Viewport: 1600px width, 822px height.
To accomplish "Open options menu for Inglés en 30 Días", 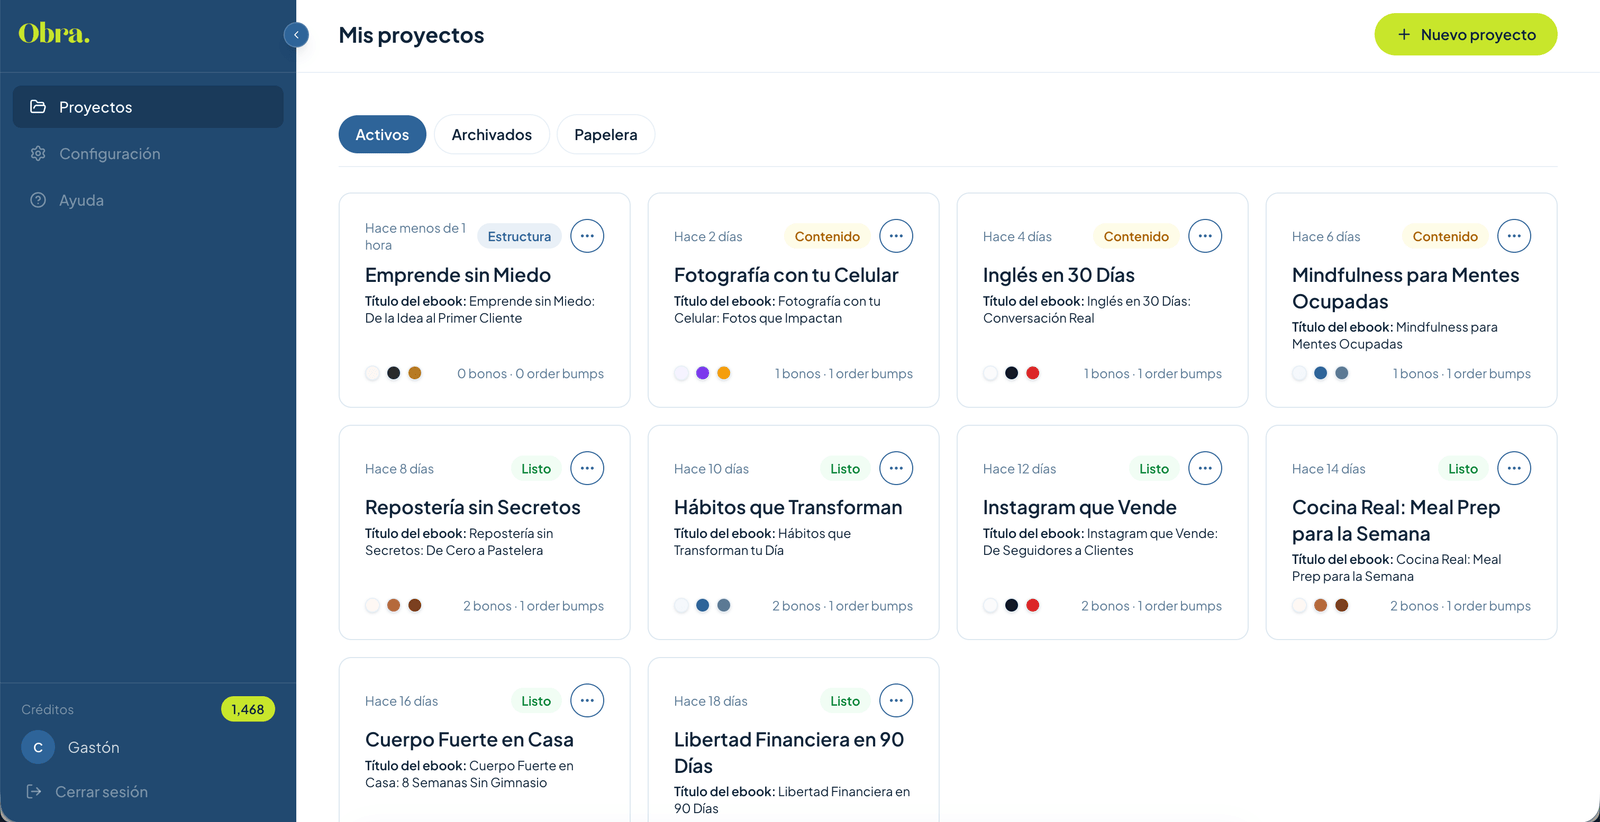I will 1205,236.
